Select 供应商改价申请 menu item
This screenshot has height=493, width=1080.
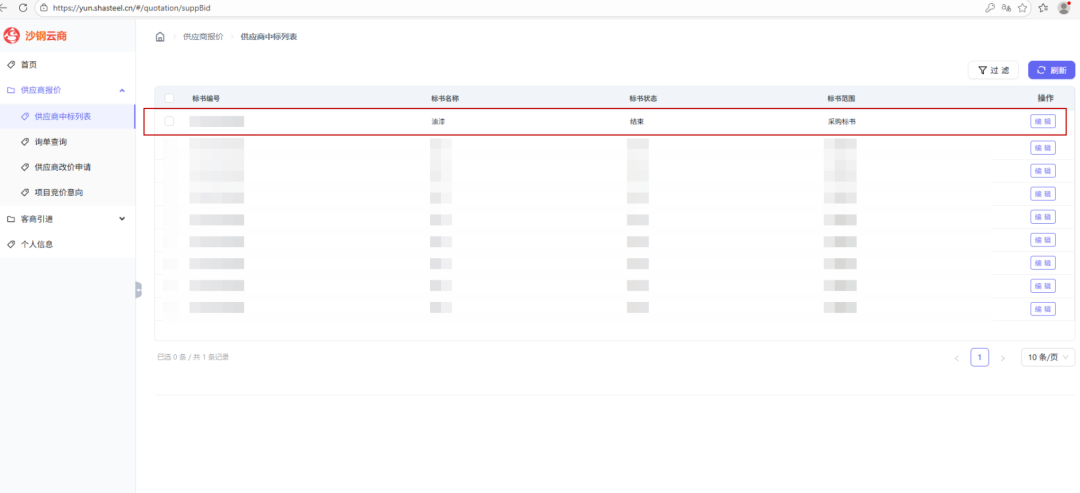coord(62,167)
